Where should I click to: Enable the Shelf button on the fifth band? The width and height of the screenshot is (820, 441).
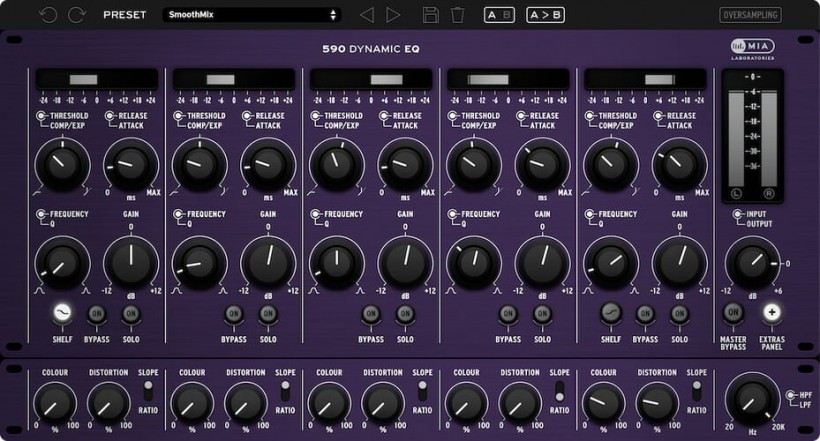pos(610,313)
